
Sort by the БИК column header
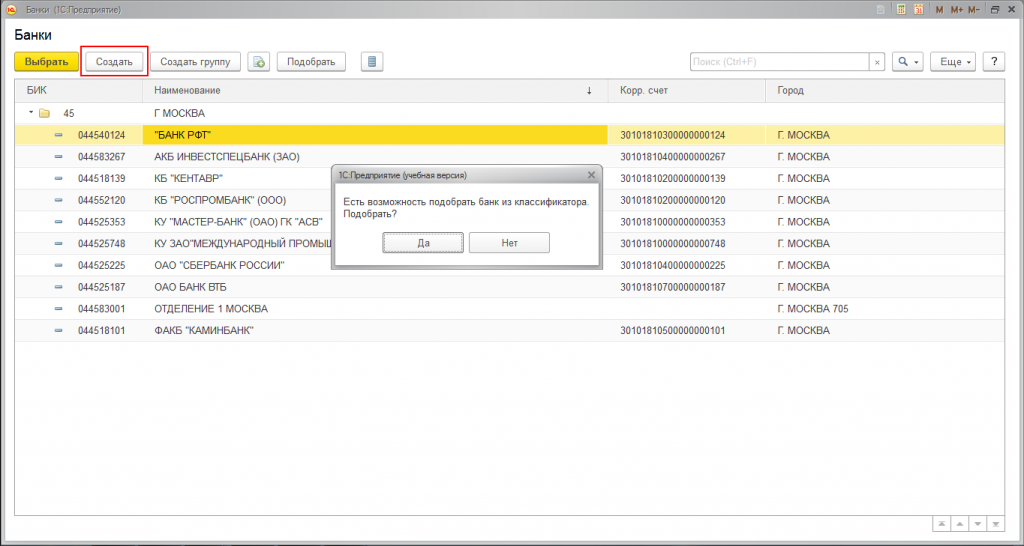pos(78,90)
